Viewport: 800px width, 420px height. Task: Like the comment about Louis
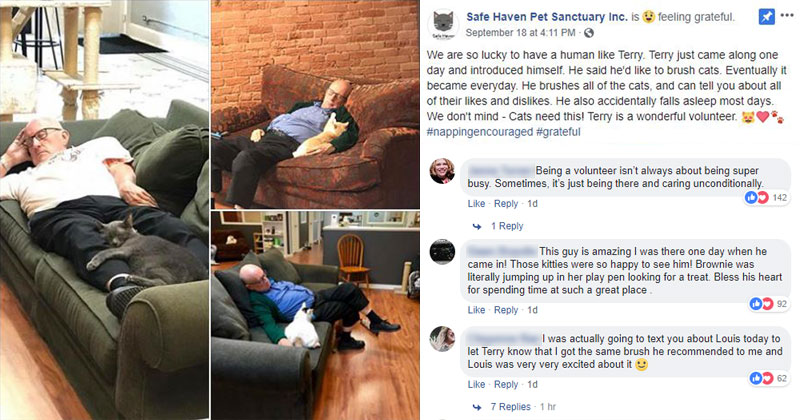(x=476, y=384)
